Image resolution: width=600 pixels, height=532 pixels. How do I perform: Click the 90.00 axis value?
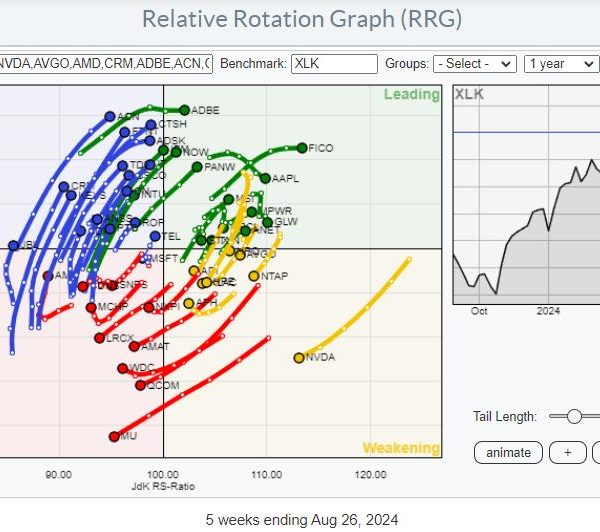[x=59, y=475]
